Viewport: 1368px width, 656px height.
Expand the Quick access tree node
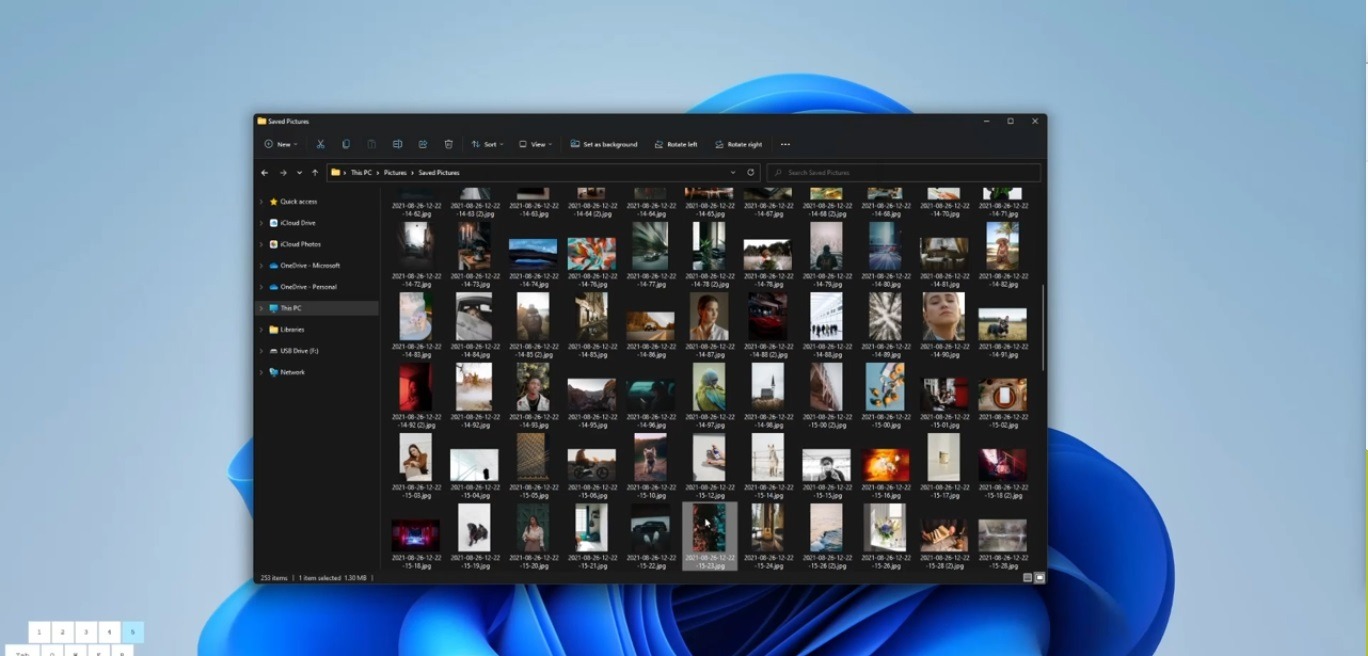tap(262, 202)
